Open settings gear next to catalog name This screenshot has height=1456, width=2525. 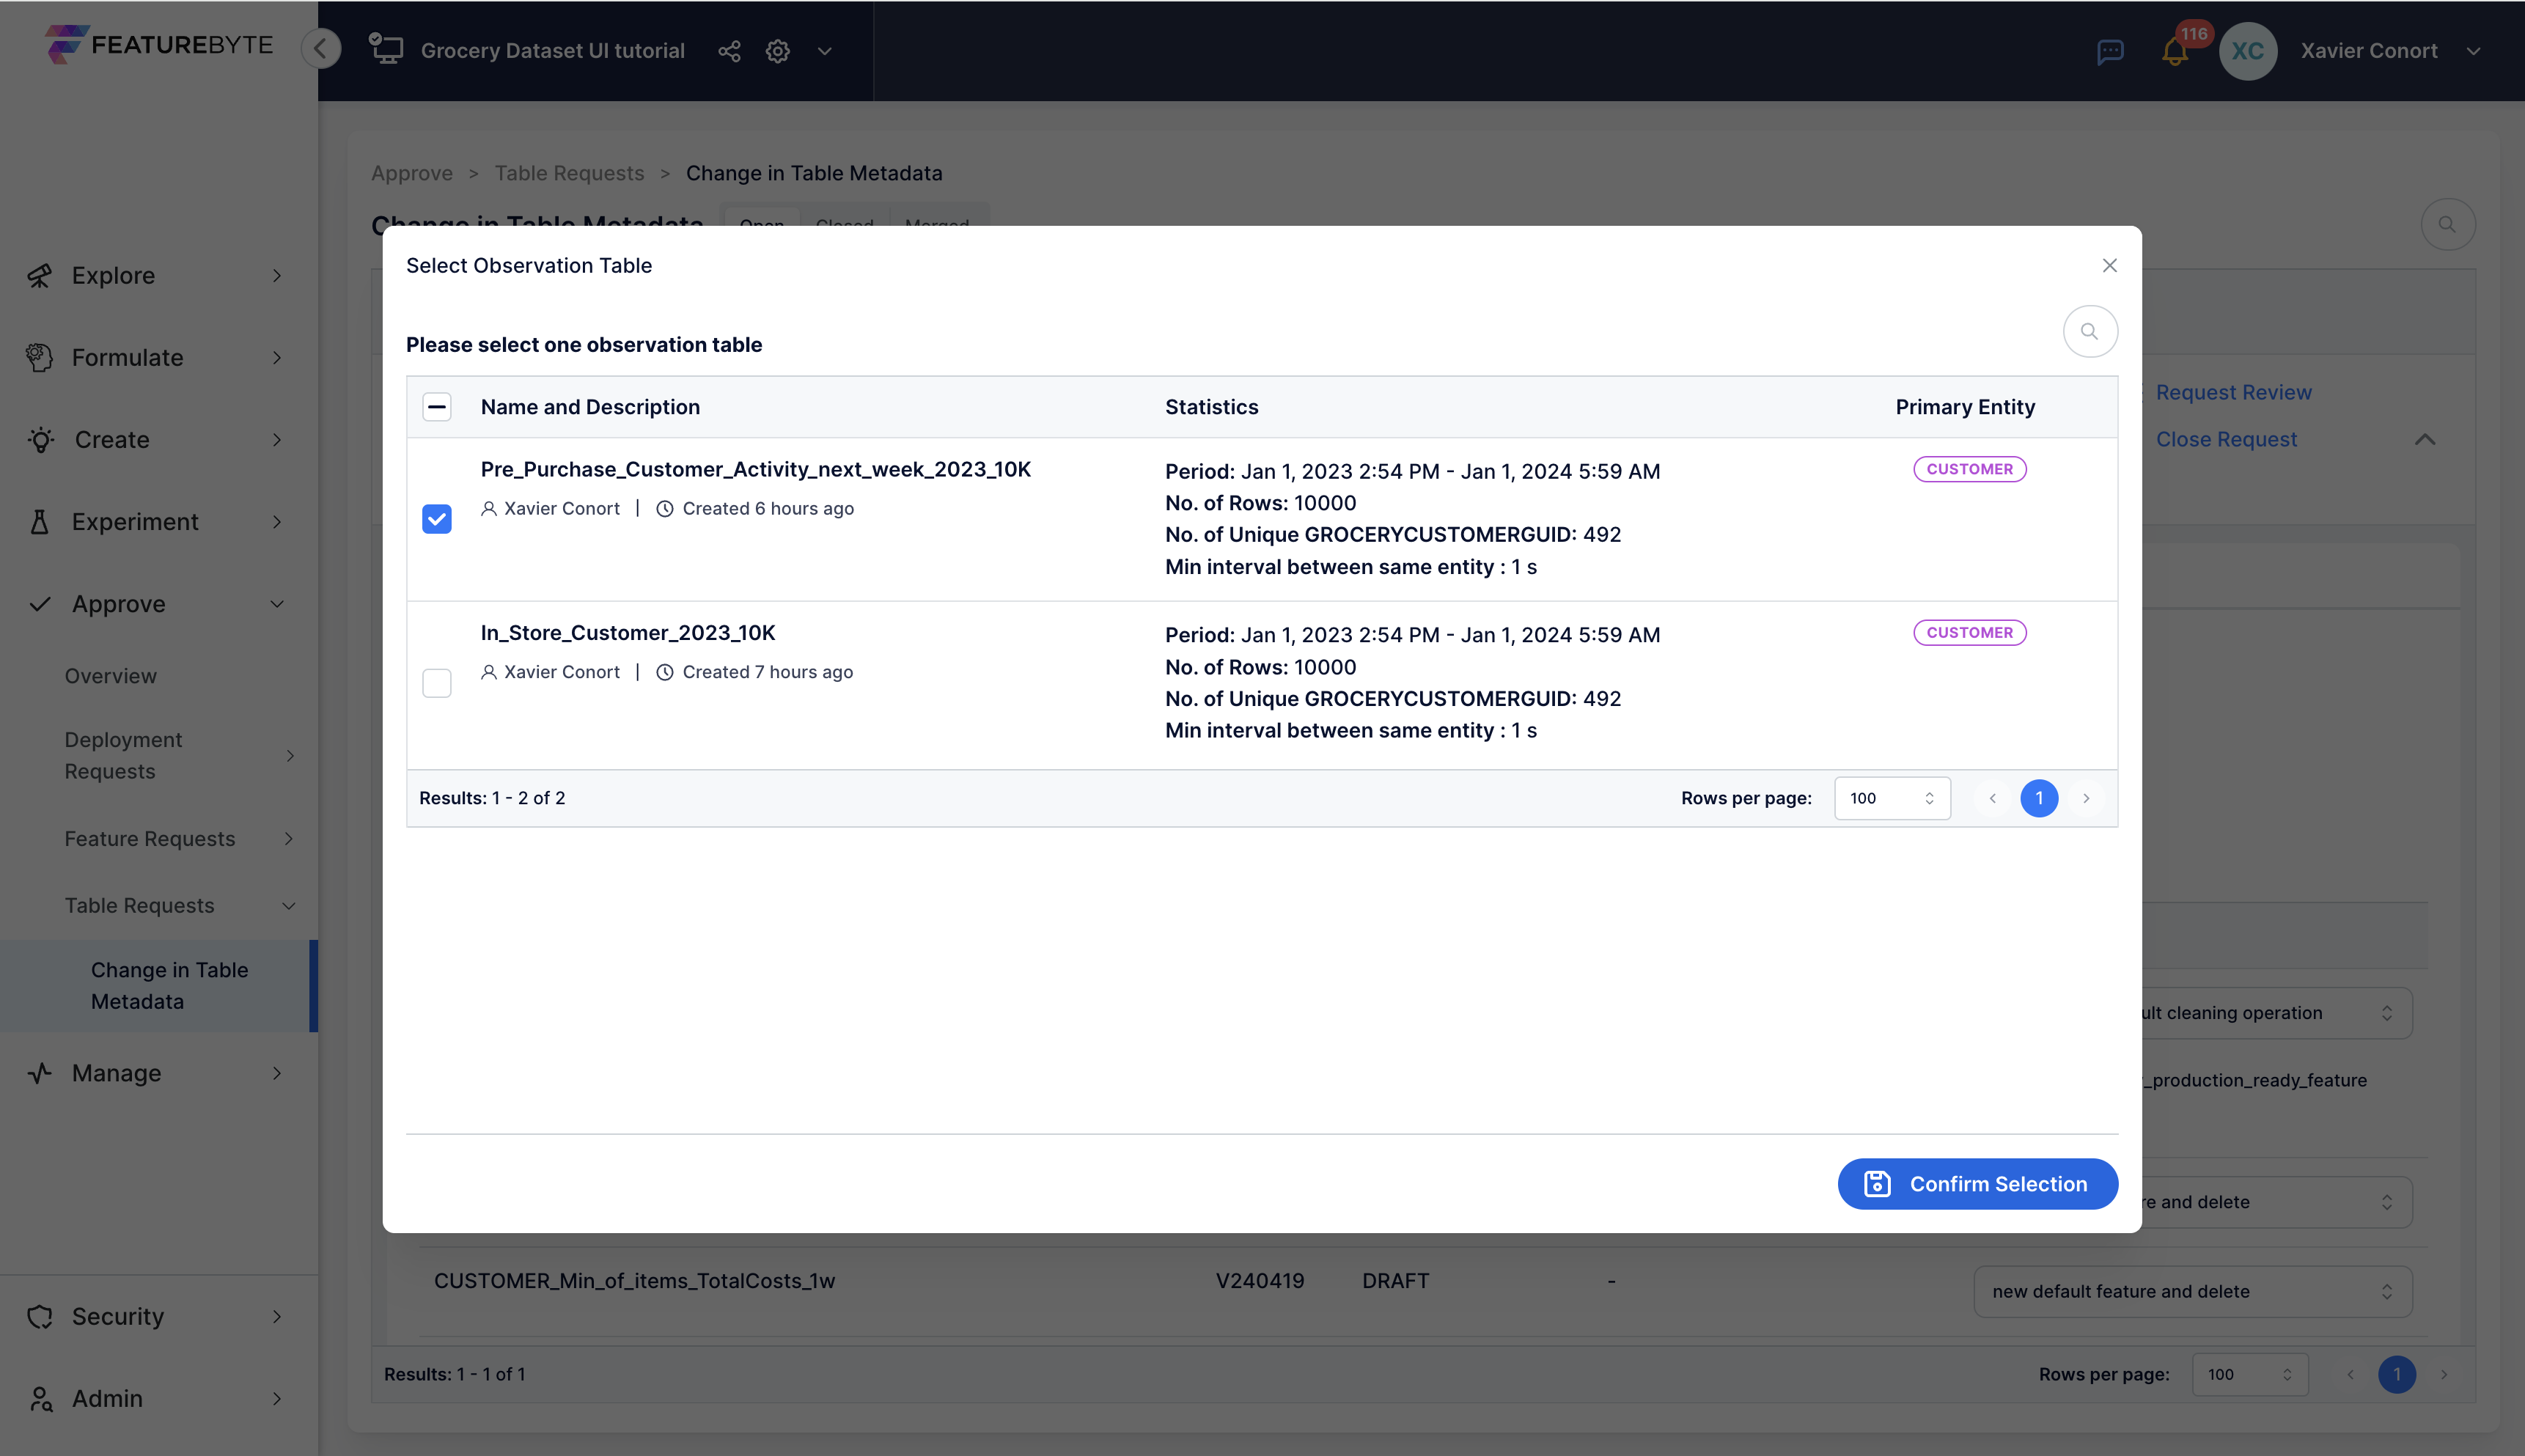(x=778, y=51)
